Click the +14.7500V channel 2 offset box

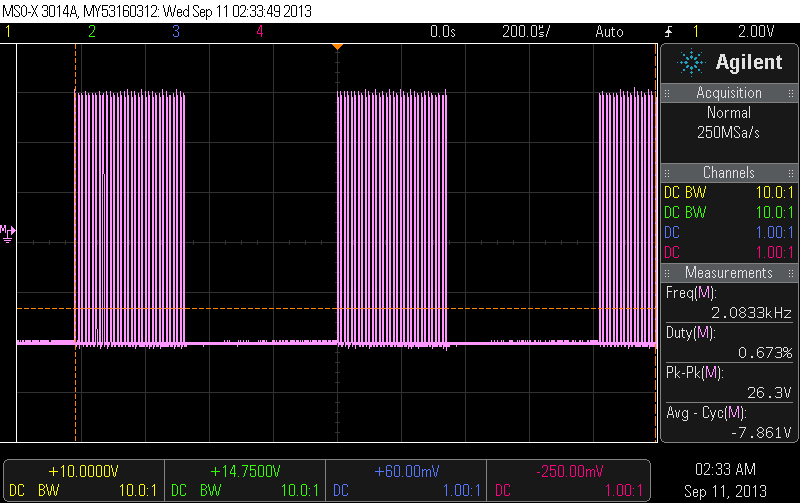(x=245, y=481)
